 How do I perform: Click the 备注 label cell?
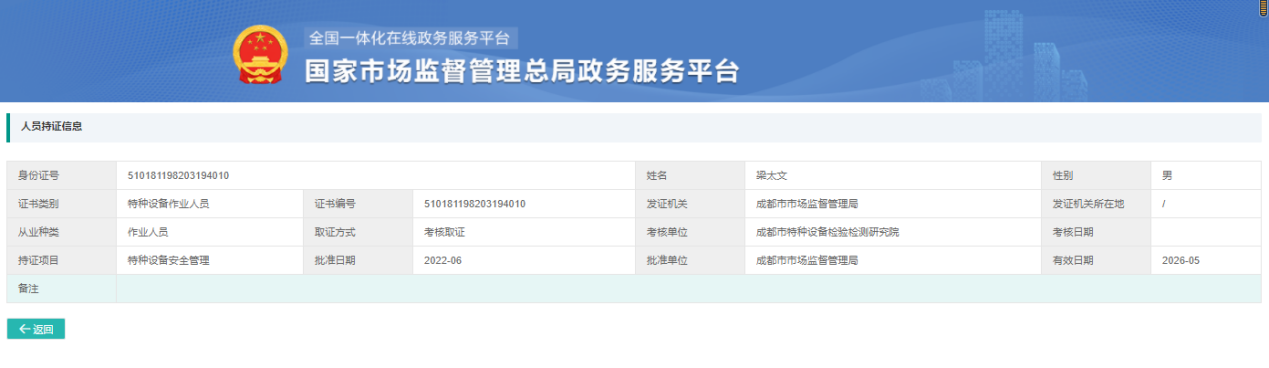(62, 288)
